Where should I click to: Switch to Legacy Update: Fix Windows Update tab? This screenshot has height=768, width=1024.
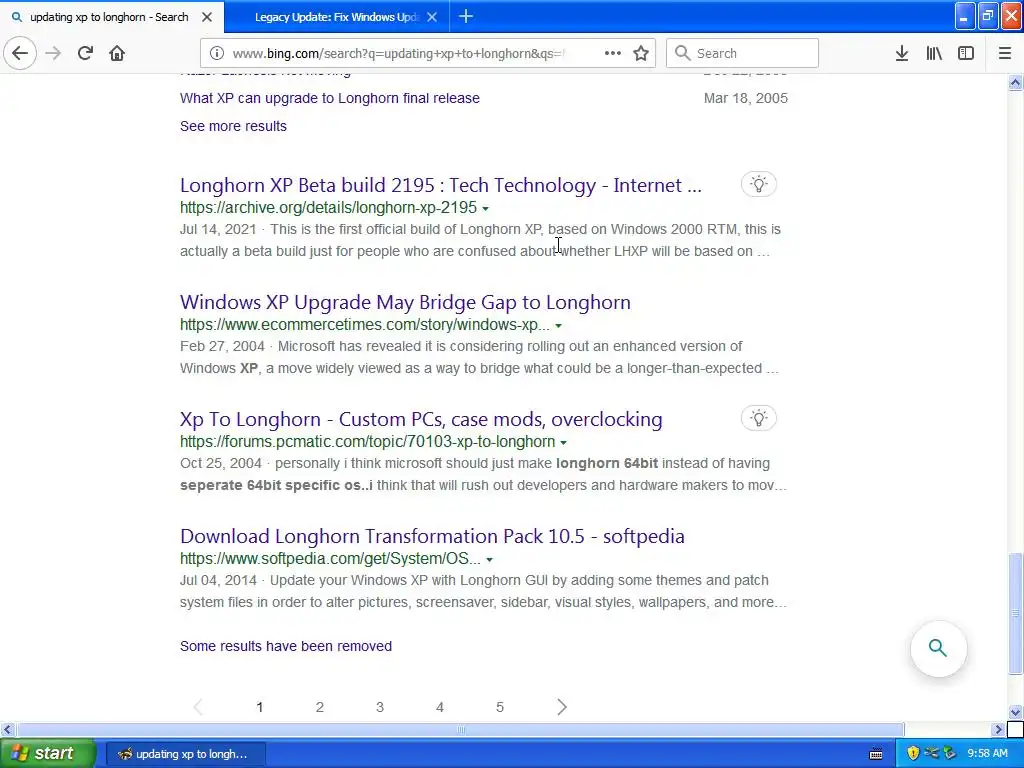337,17
